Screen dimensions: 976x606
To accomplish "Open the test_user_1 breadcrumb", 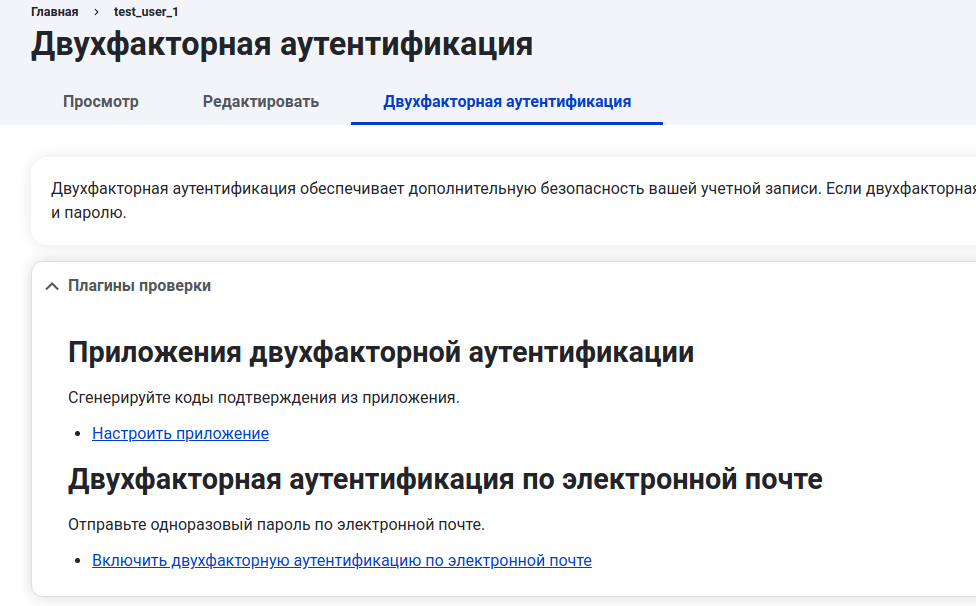I will (146, 12).
